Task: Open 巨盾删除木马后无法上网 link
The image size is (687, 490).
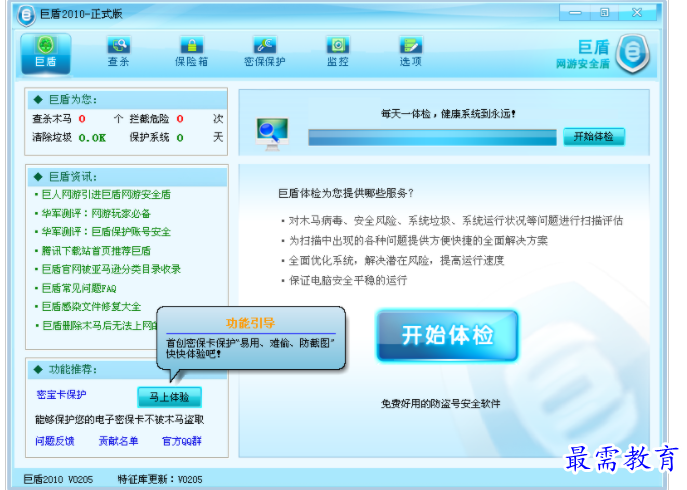Action: 99,326
